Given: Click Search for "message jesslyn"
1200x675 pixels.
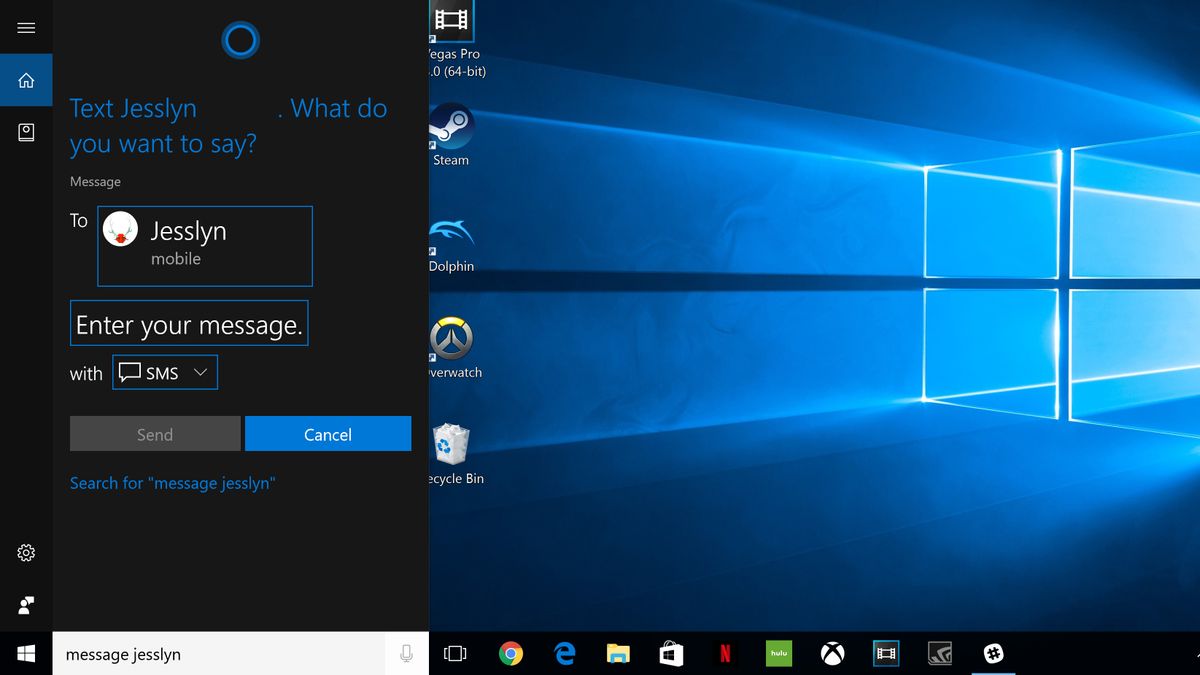Looking at the screenshot, I should [x=172, y=483].
